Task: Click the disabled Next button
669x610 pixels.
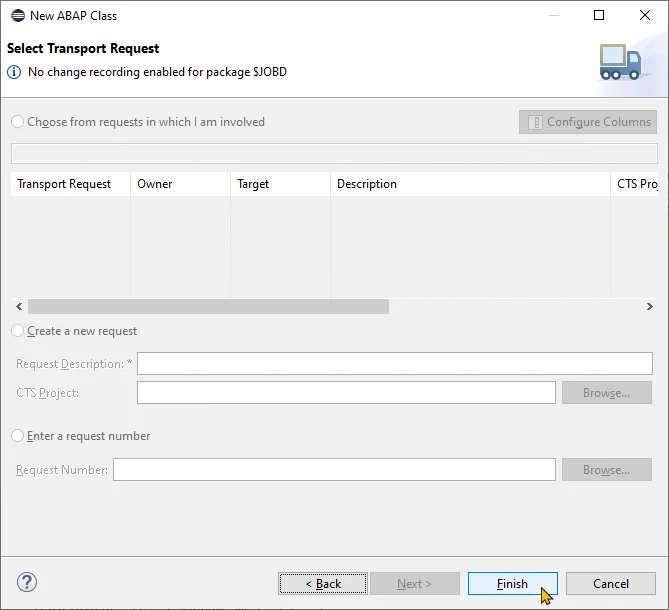Action: [415, 584]
